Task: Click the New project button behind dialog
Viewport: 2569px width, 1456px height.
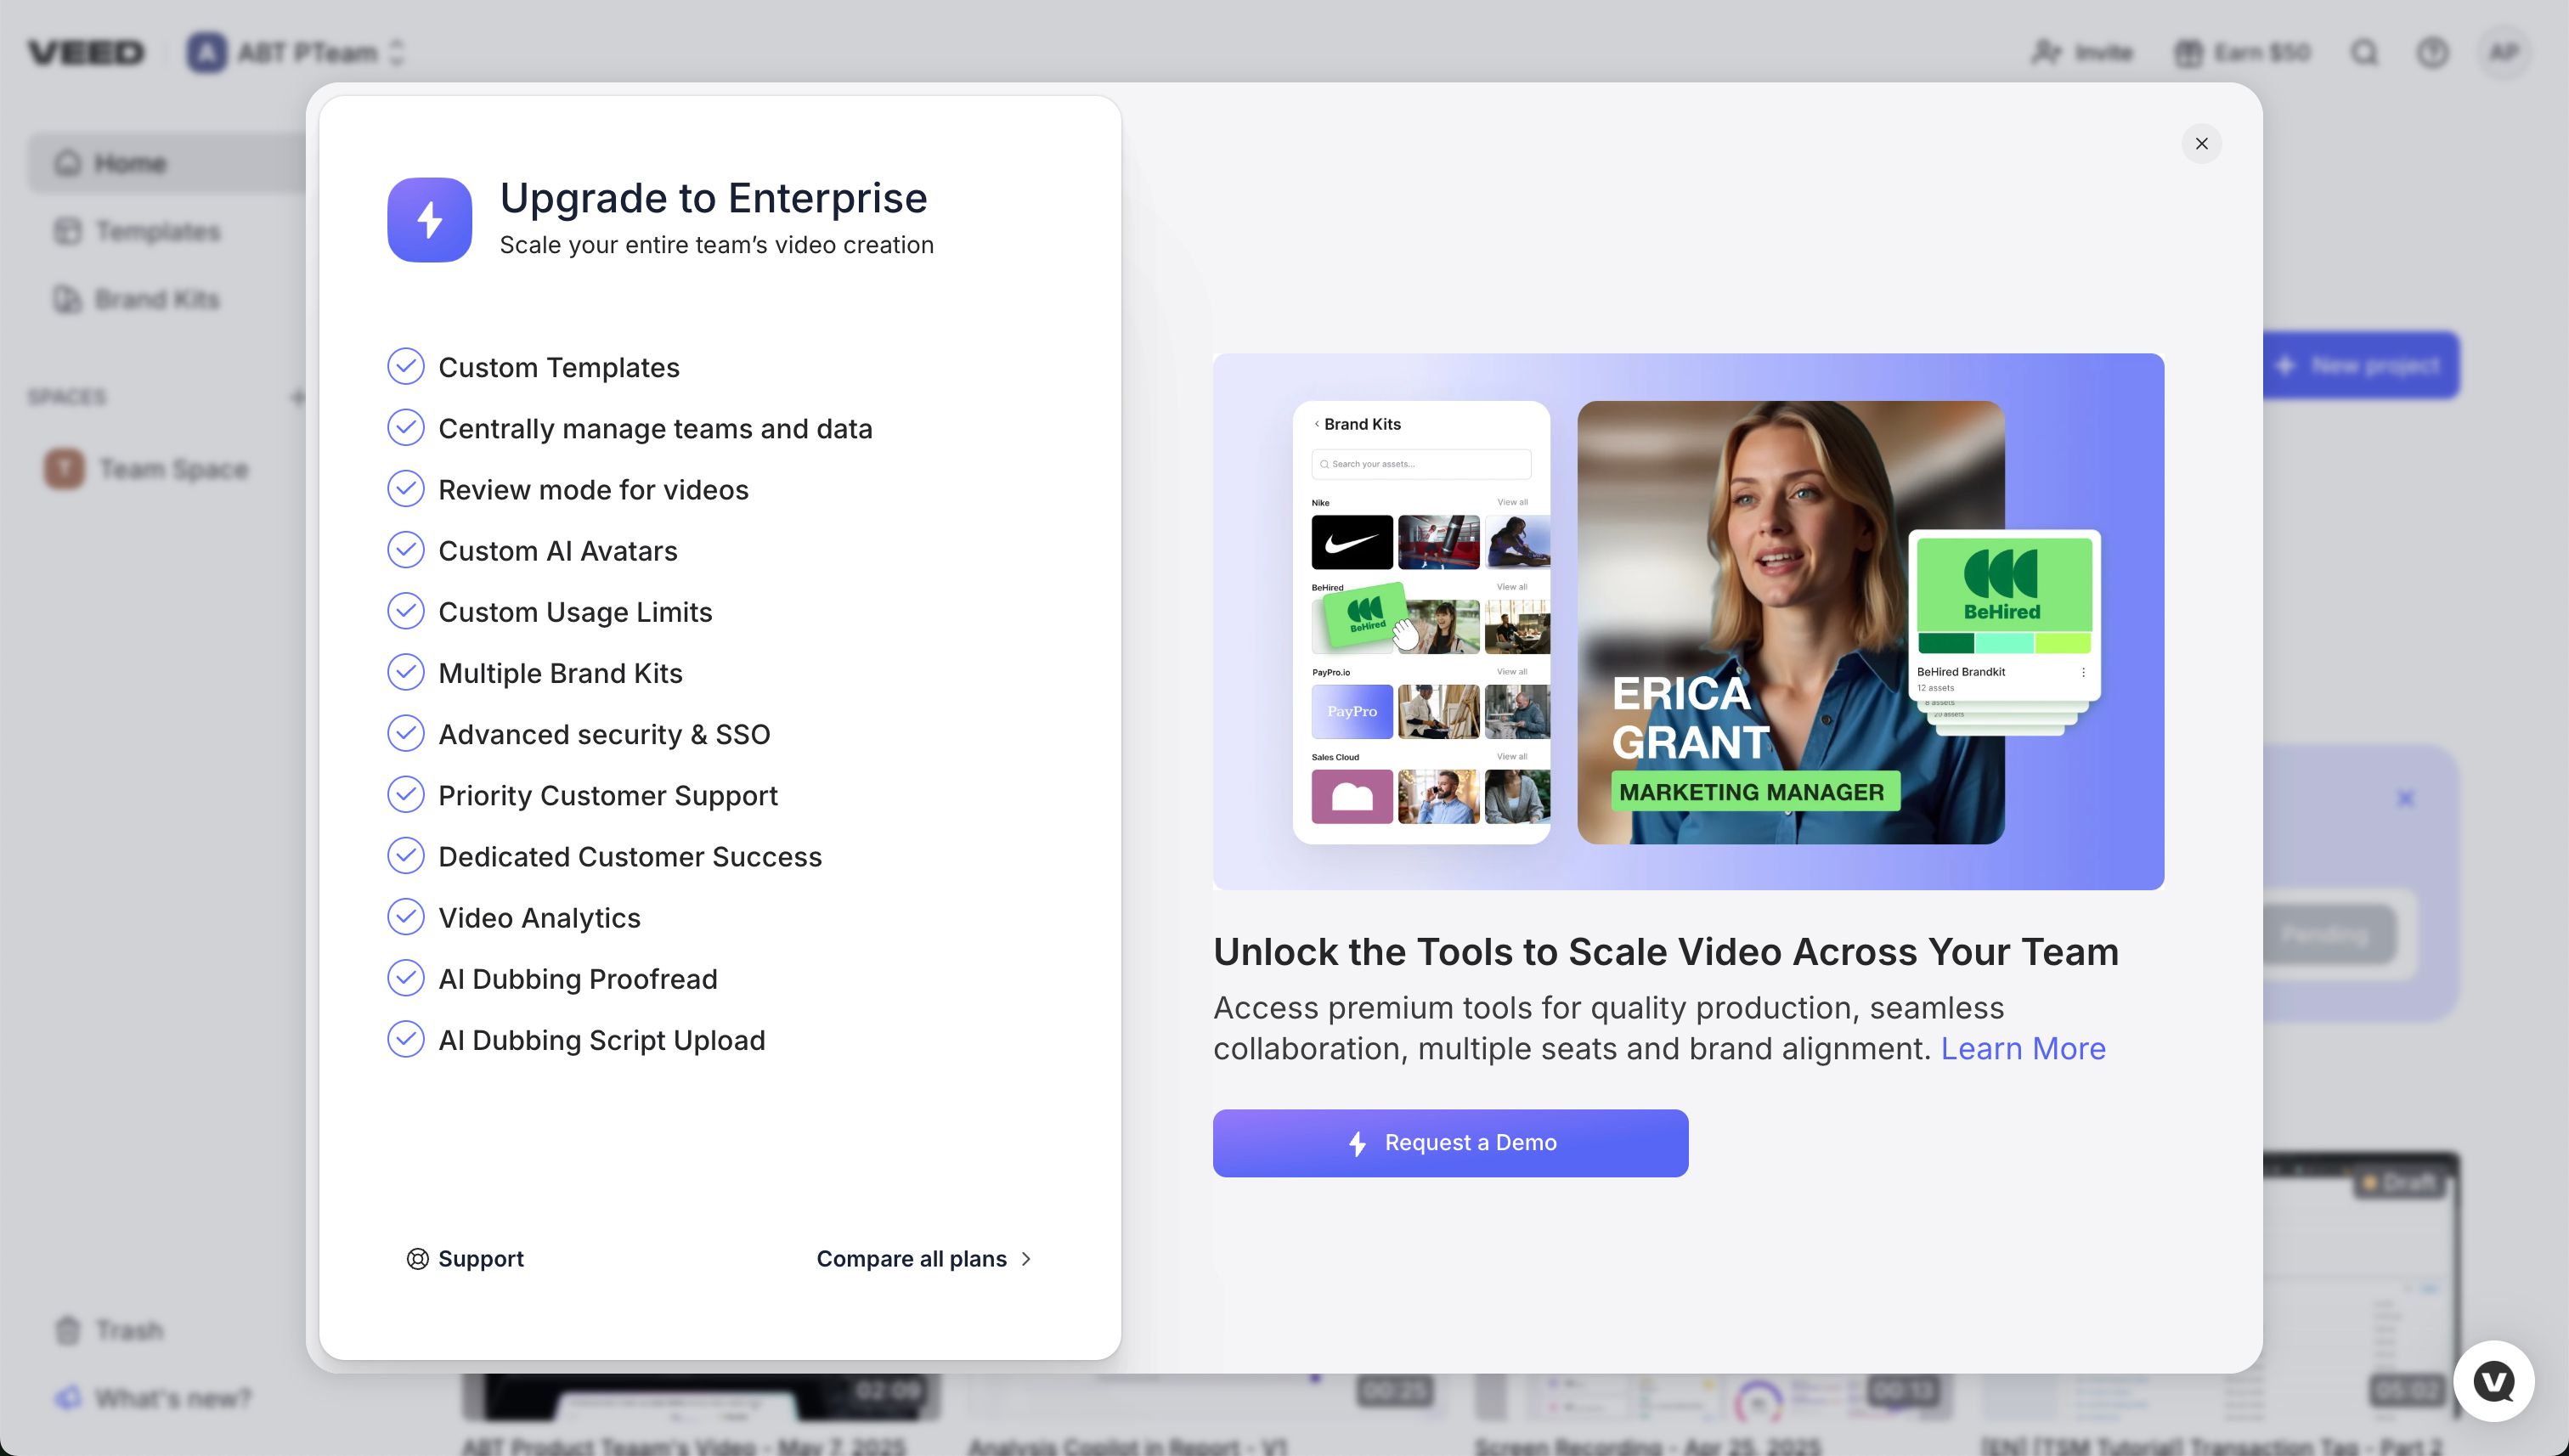Action: pyautogui.click(x=2362, y=366)
